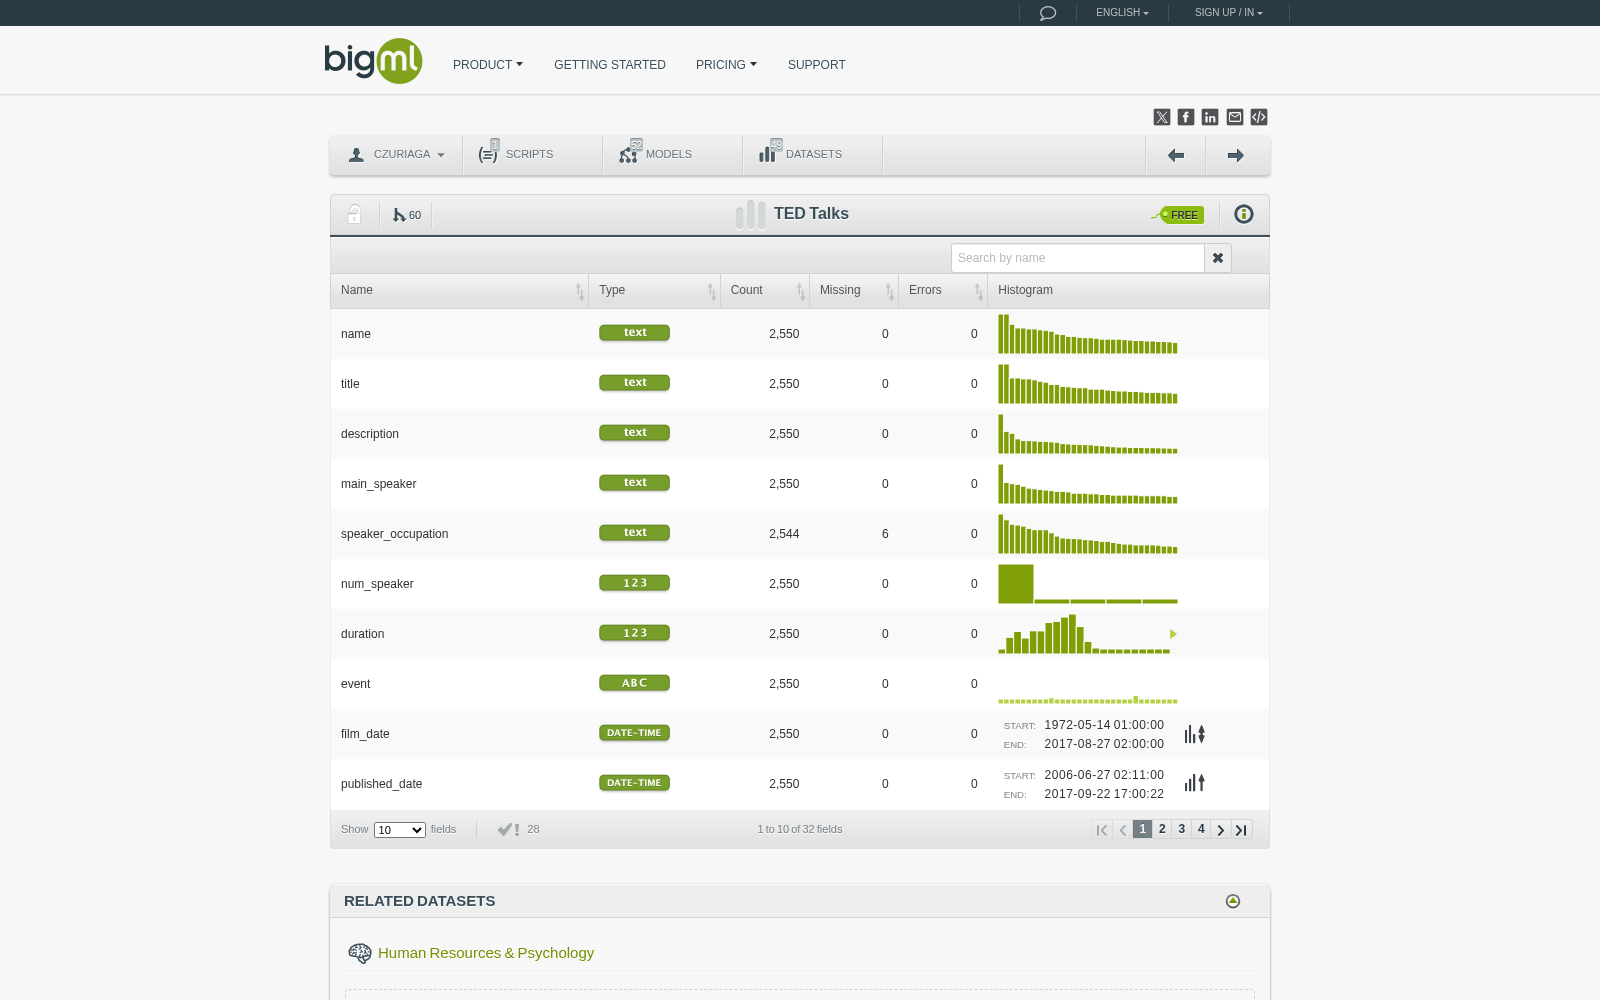Click published_date histogram expand icon
Screen dimensions: 1600x1000
click(x=1195, y=783)
